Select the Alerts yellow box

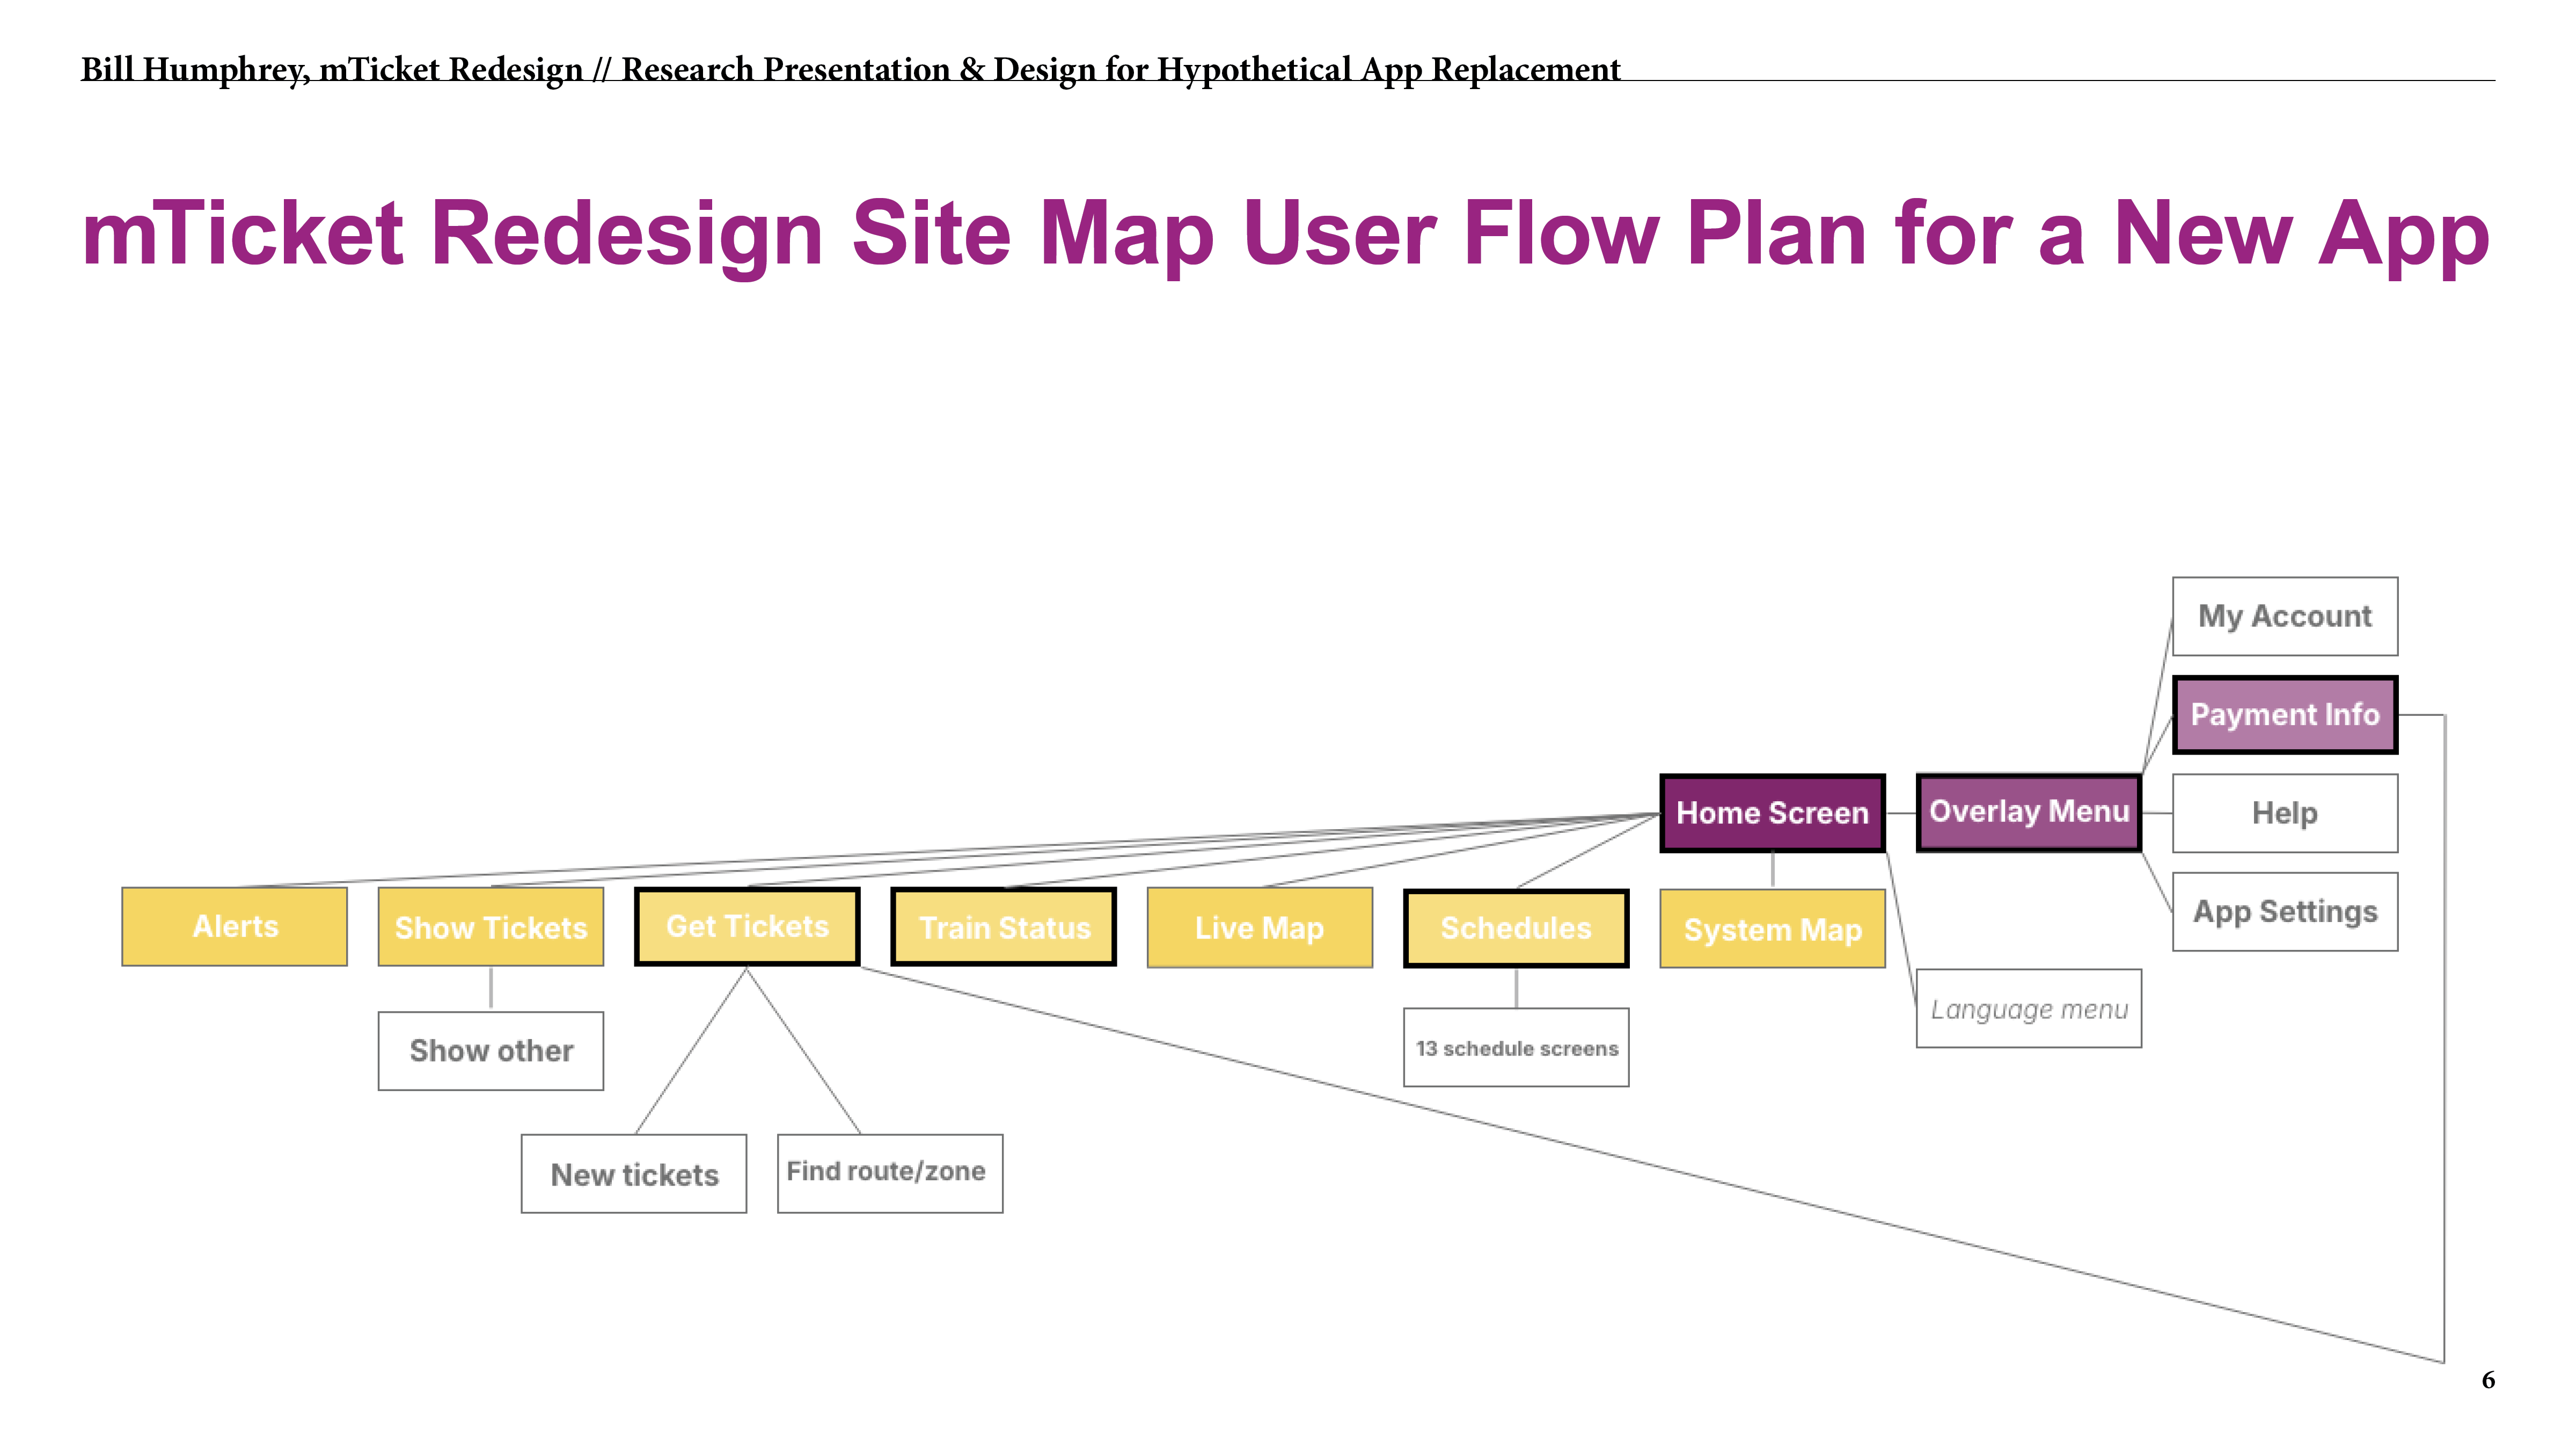point(235,926)
